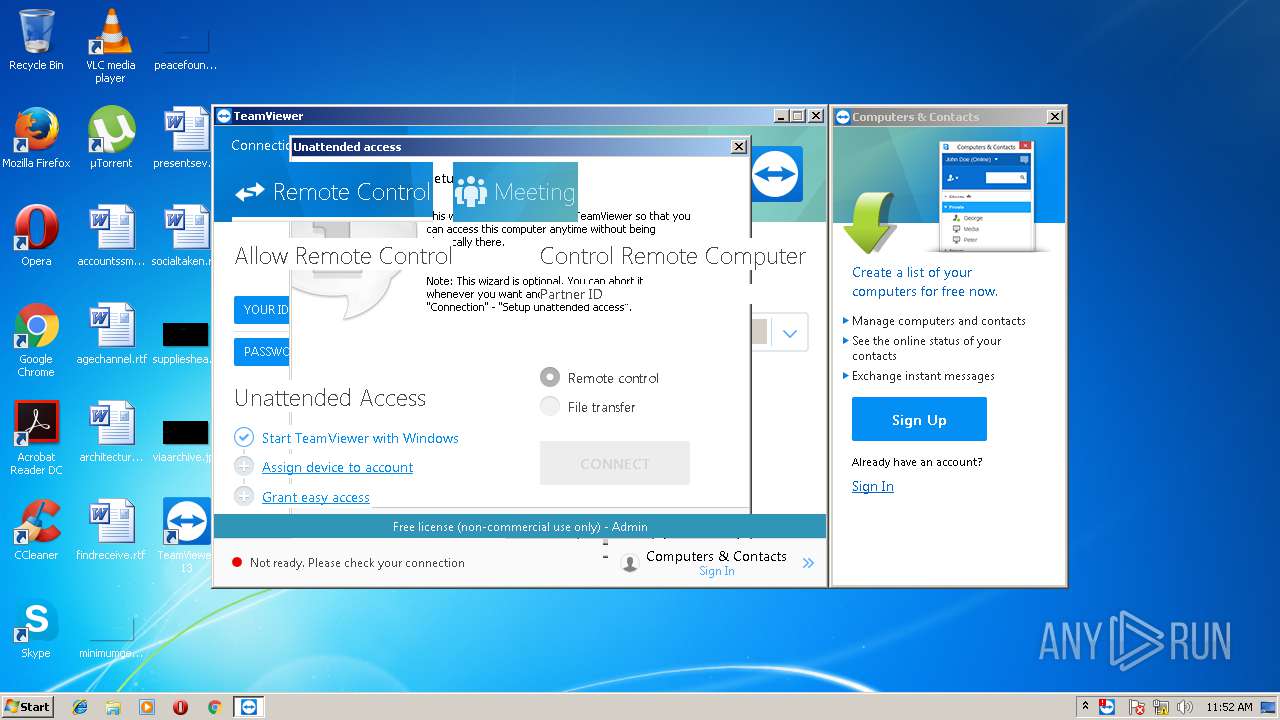Viewport: 1280px width, 720px height.
Task: Open Google Chrome desktop shortcut
Action: (x=36, y=340)
